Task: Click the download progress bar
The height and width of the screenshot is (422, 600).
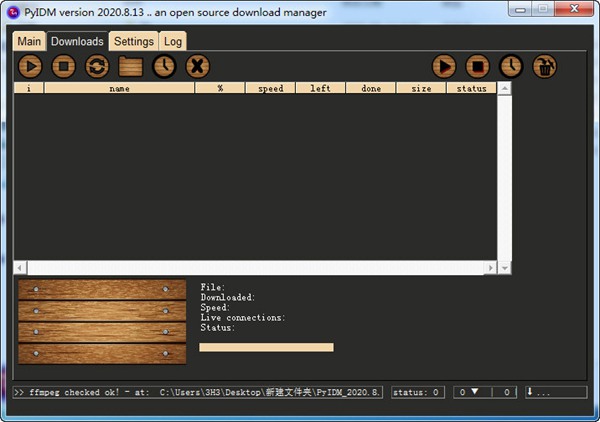Action: tap(266, 347)
